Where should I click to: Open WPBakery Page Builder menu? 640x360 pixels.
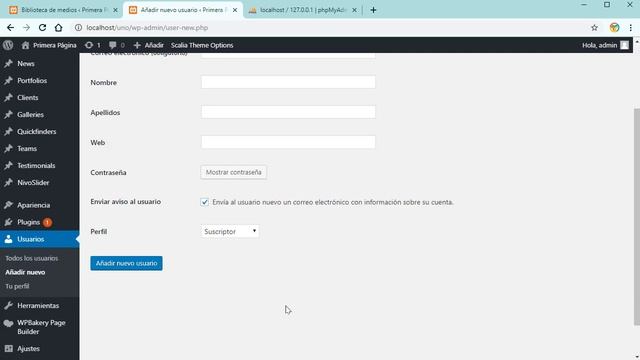coord(40,327)
